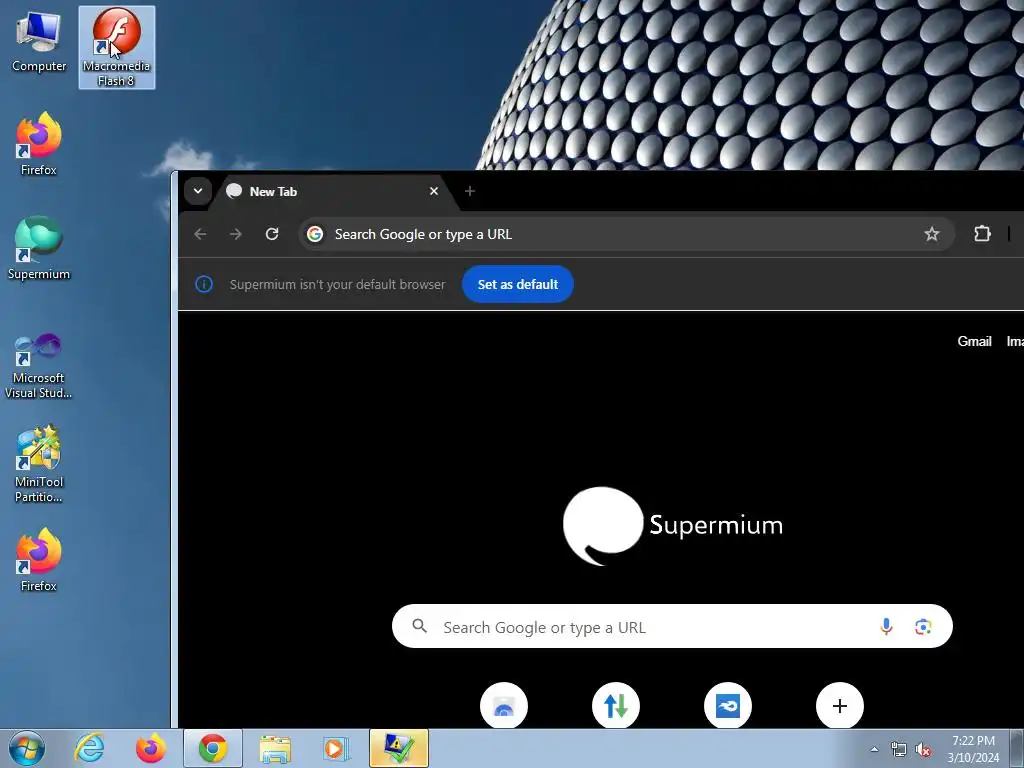The image size is (1024, 768).
Task: Open Windows Explorer from taskbar
Action: [275, 748]
